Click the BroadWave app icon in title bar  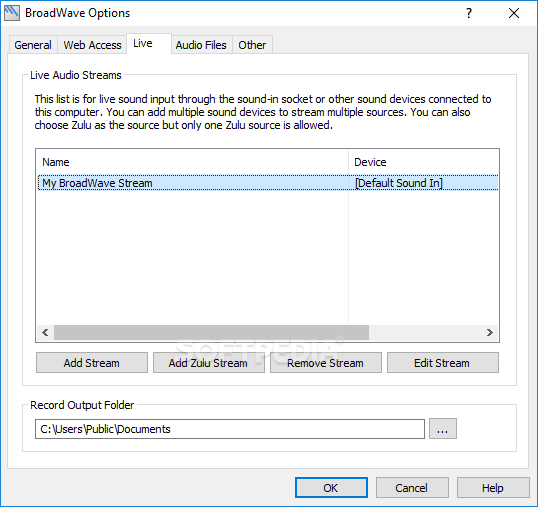click(12, 13)
